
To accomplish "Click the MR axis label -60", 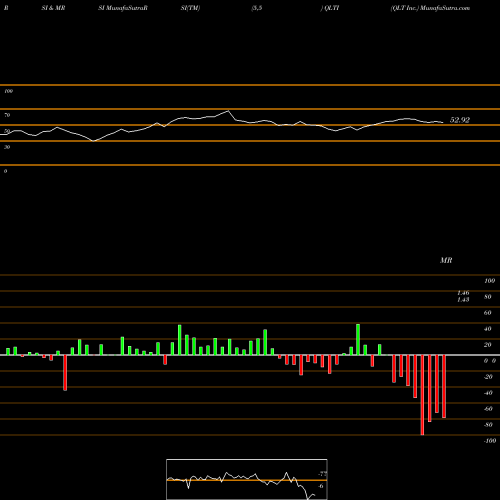I will pos(488,409).
